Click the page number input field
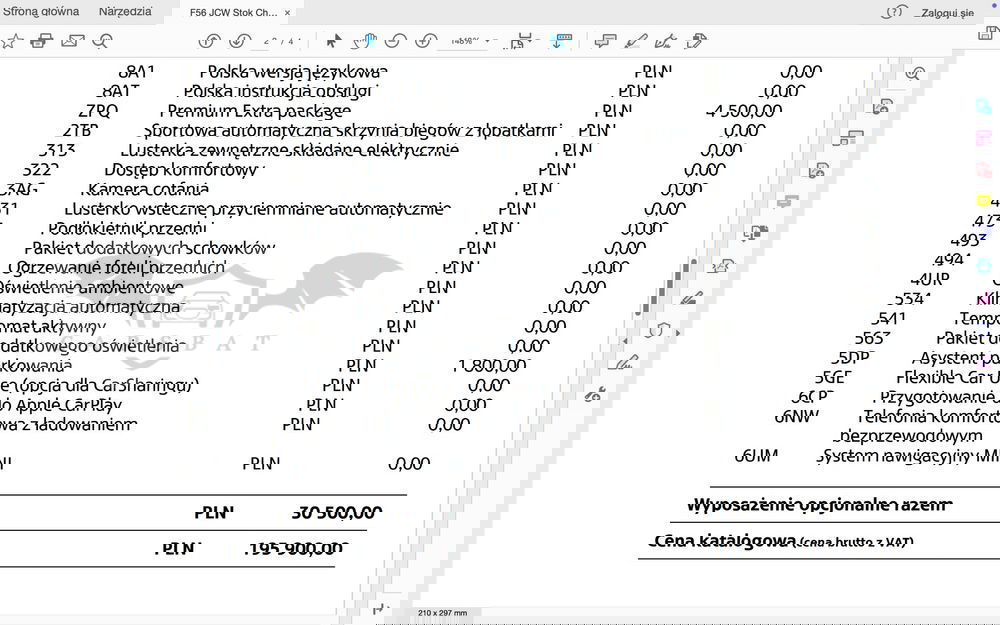Image resolution: width=1000 pixels, height=625 pixels. [x=270, y=41]
